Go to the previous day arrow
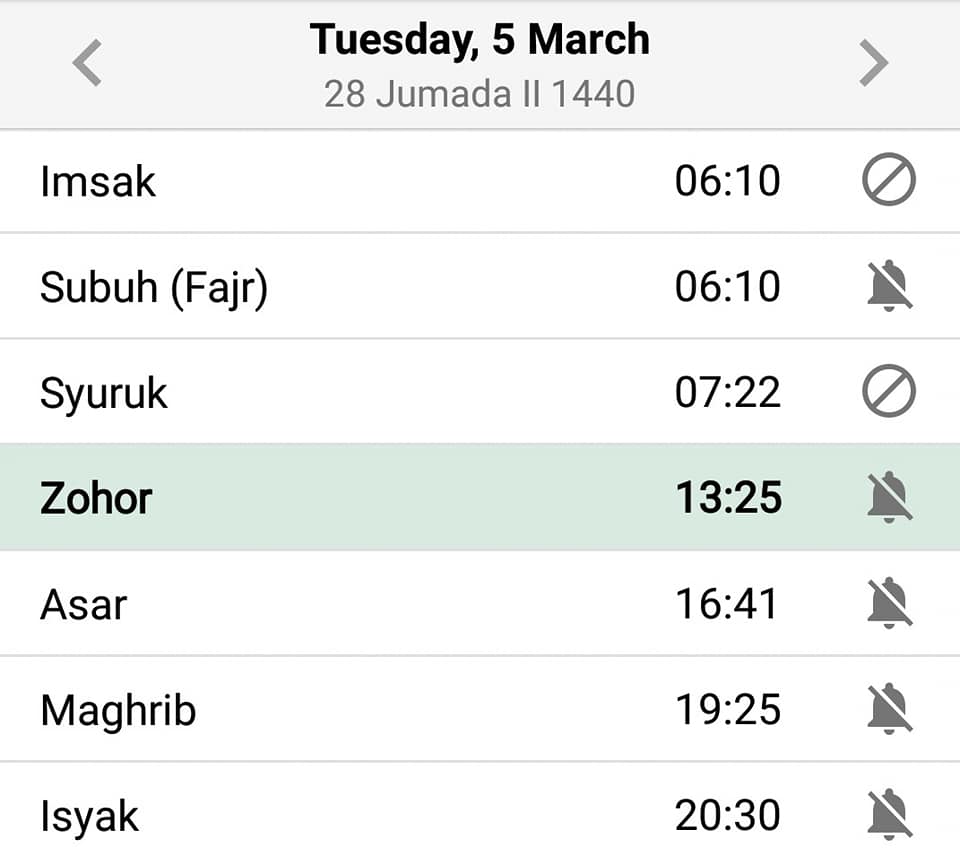Viewport: 960px width, 864px height. coord(87,63)
